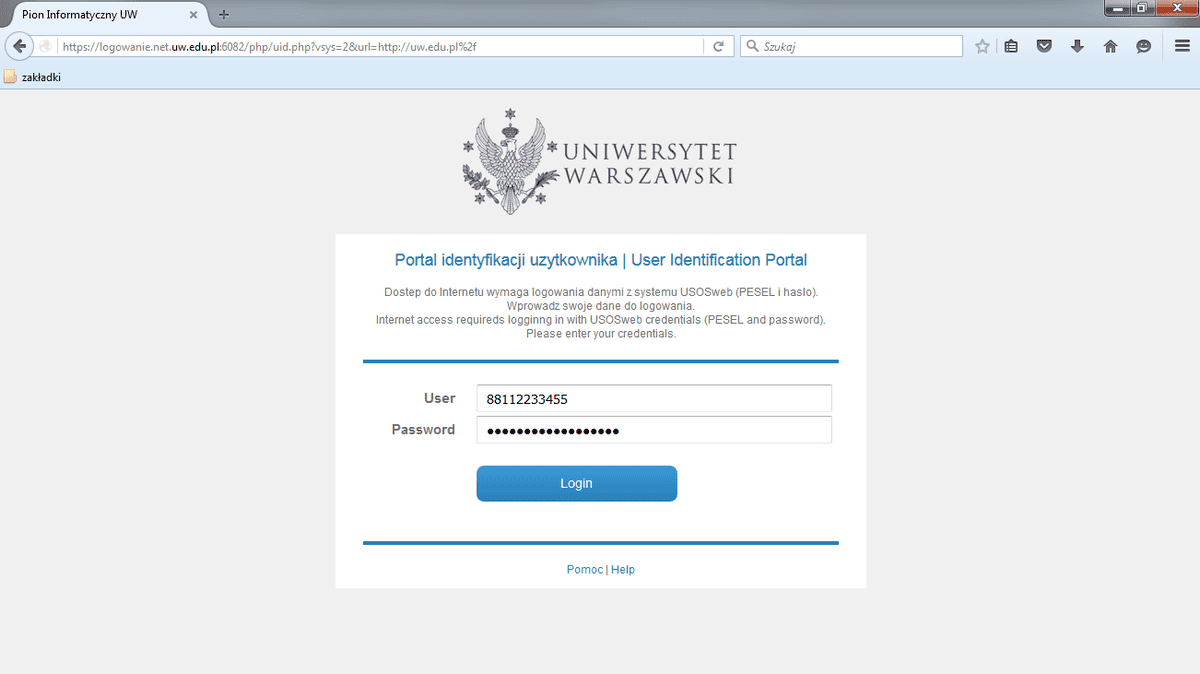Bookmark this page with the star icon
The height and width of the screenshot is (674, 1200).
(x=982, y=46)
